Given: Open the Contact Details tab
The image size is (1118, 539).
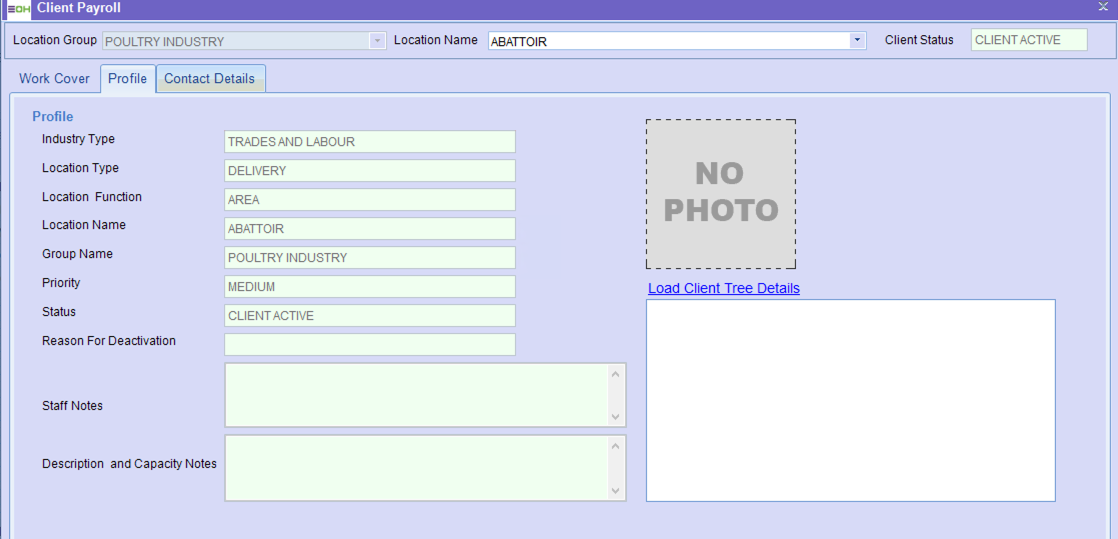Looking at the screenshot, I should tap(210, 79).
